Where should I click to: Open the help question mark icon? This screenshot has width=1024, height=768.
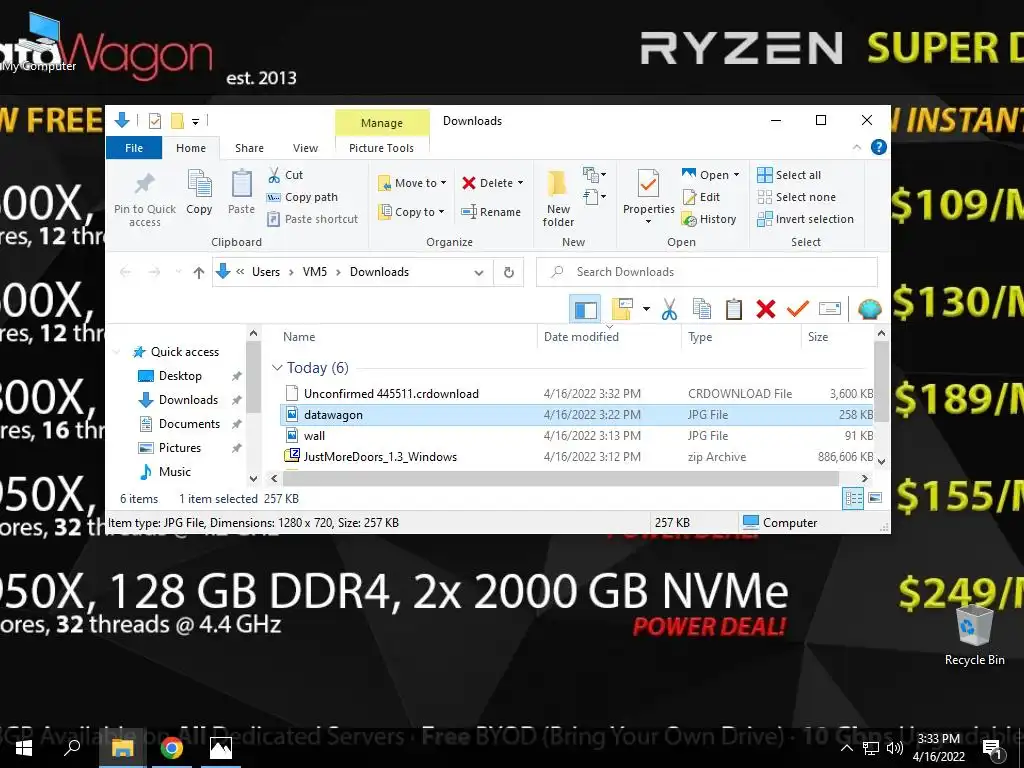(x=879, y=147)
